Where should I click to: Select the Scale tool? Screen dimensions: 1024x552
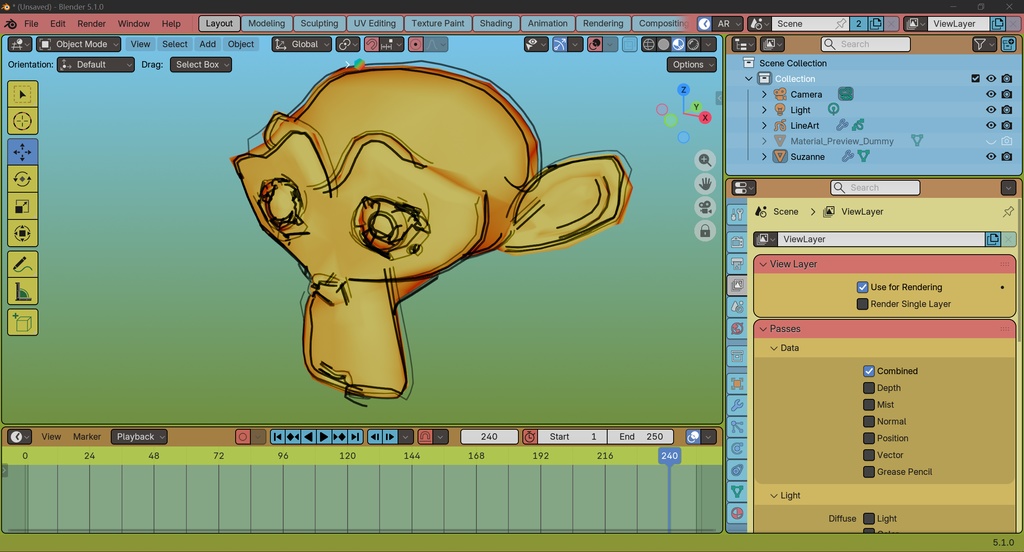pos(22,206)
